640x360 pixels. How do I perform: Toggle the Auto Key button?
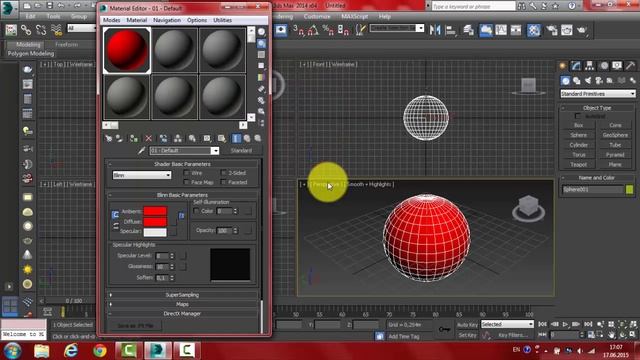pos(467,325)
